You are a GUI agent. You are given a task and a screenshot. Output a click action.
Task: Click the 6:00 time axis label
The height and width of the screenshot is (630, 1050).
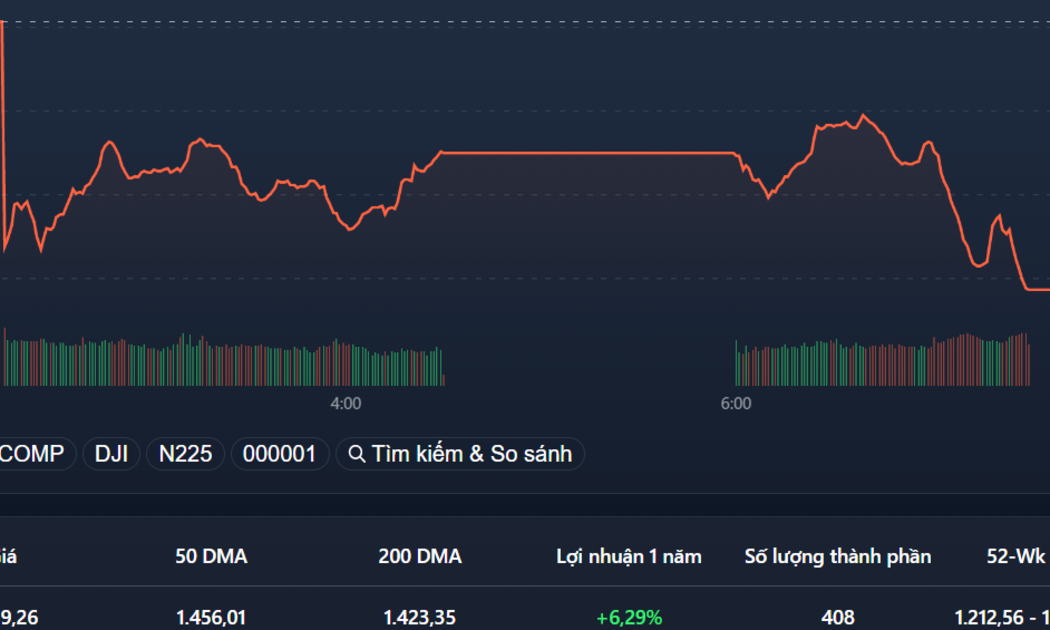pos(736,404)
